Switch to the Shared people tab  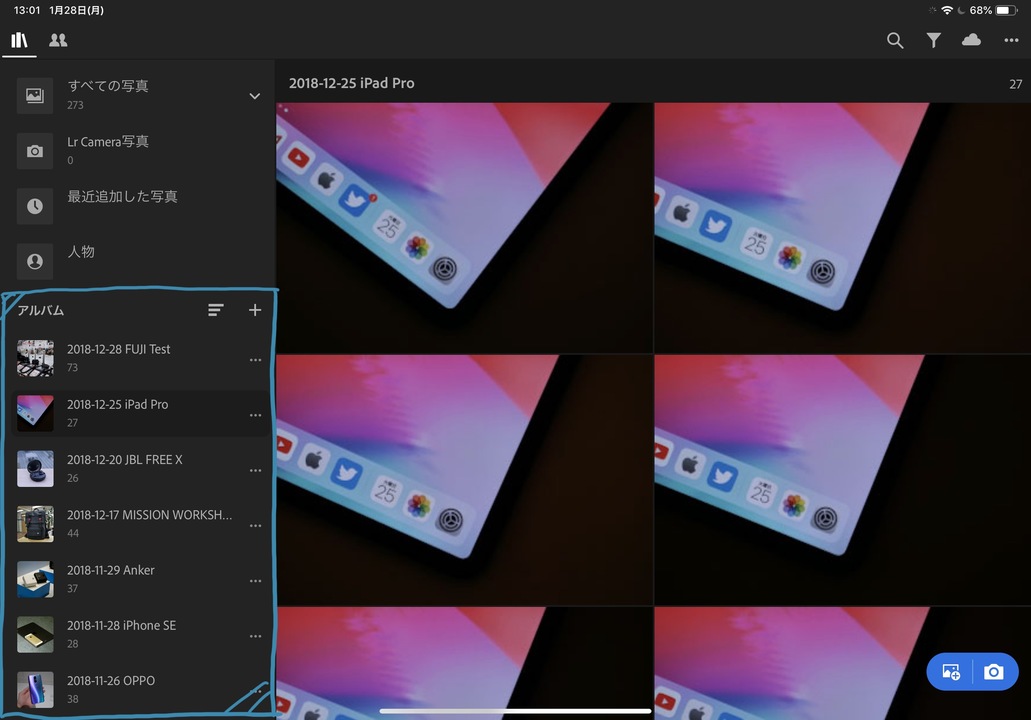click(x=58, y=40)
